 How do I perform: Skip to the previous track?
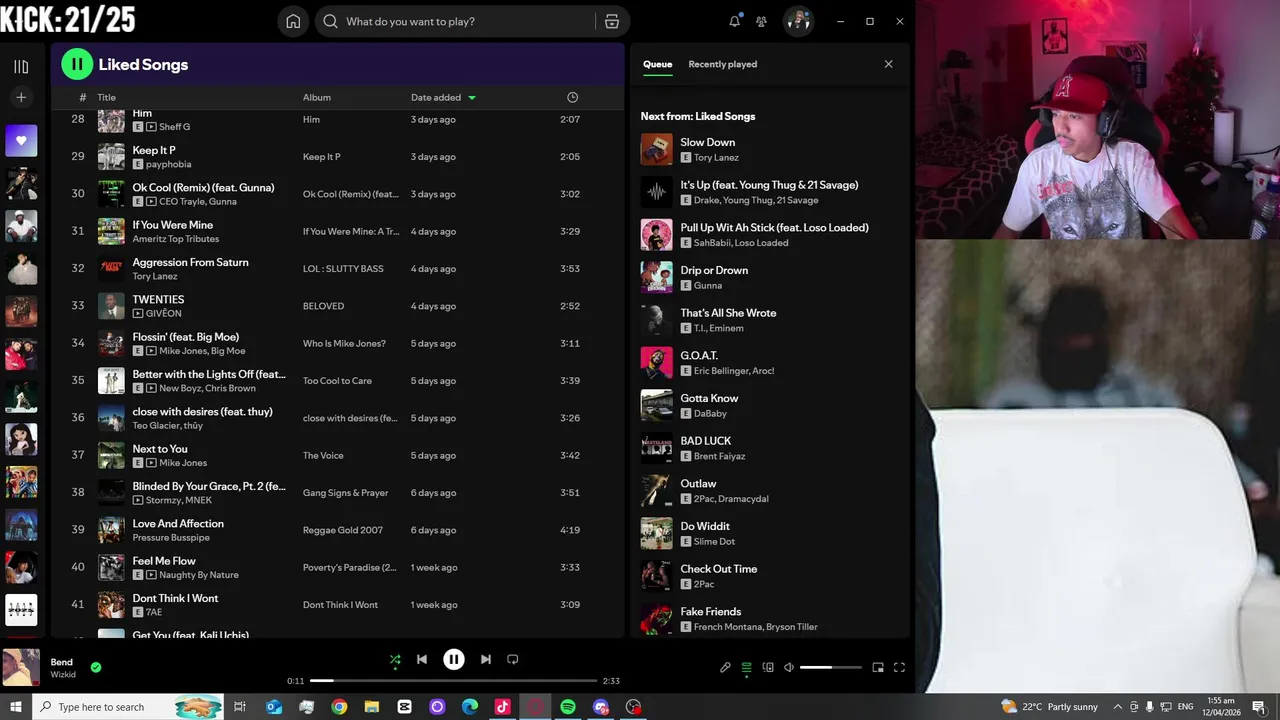coord(422,659)
